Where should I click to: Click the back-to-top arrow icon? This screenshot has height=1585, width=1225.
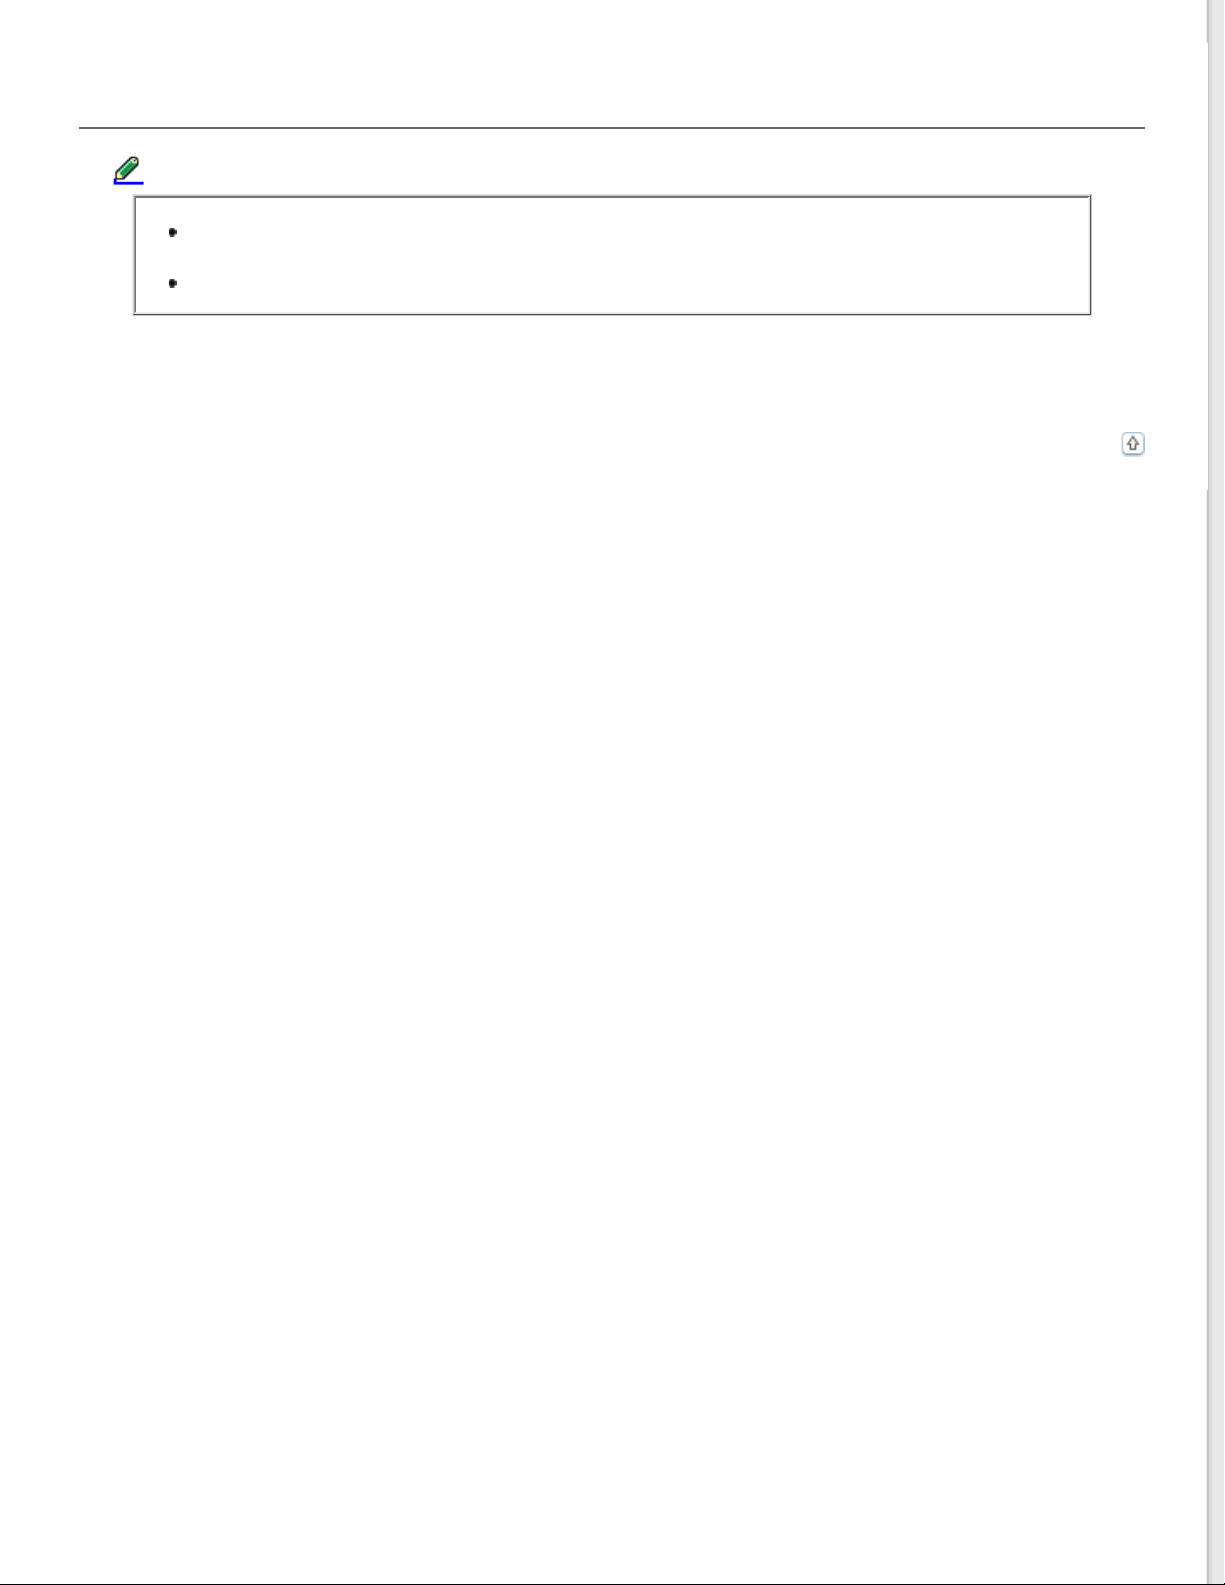pos(1132,443)
